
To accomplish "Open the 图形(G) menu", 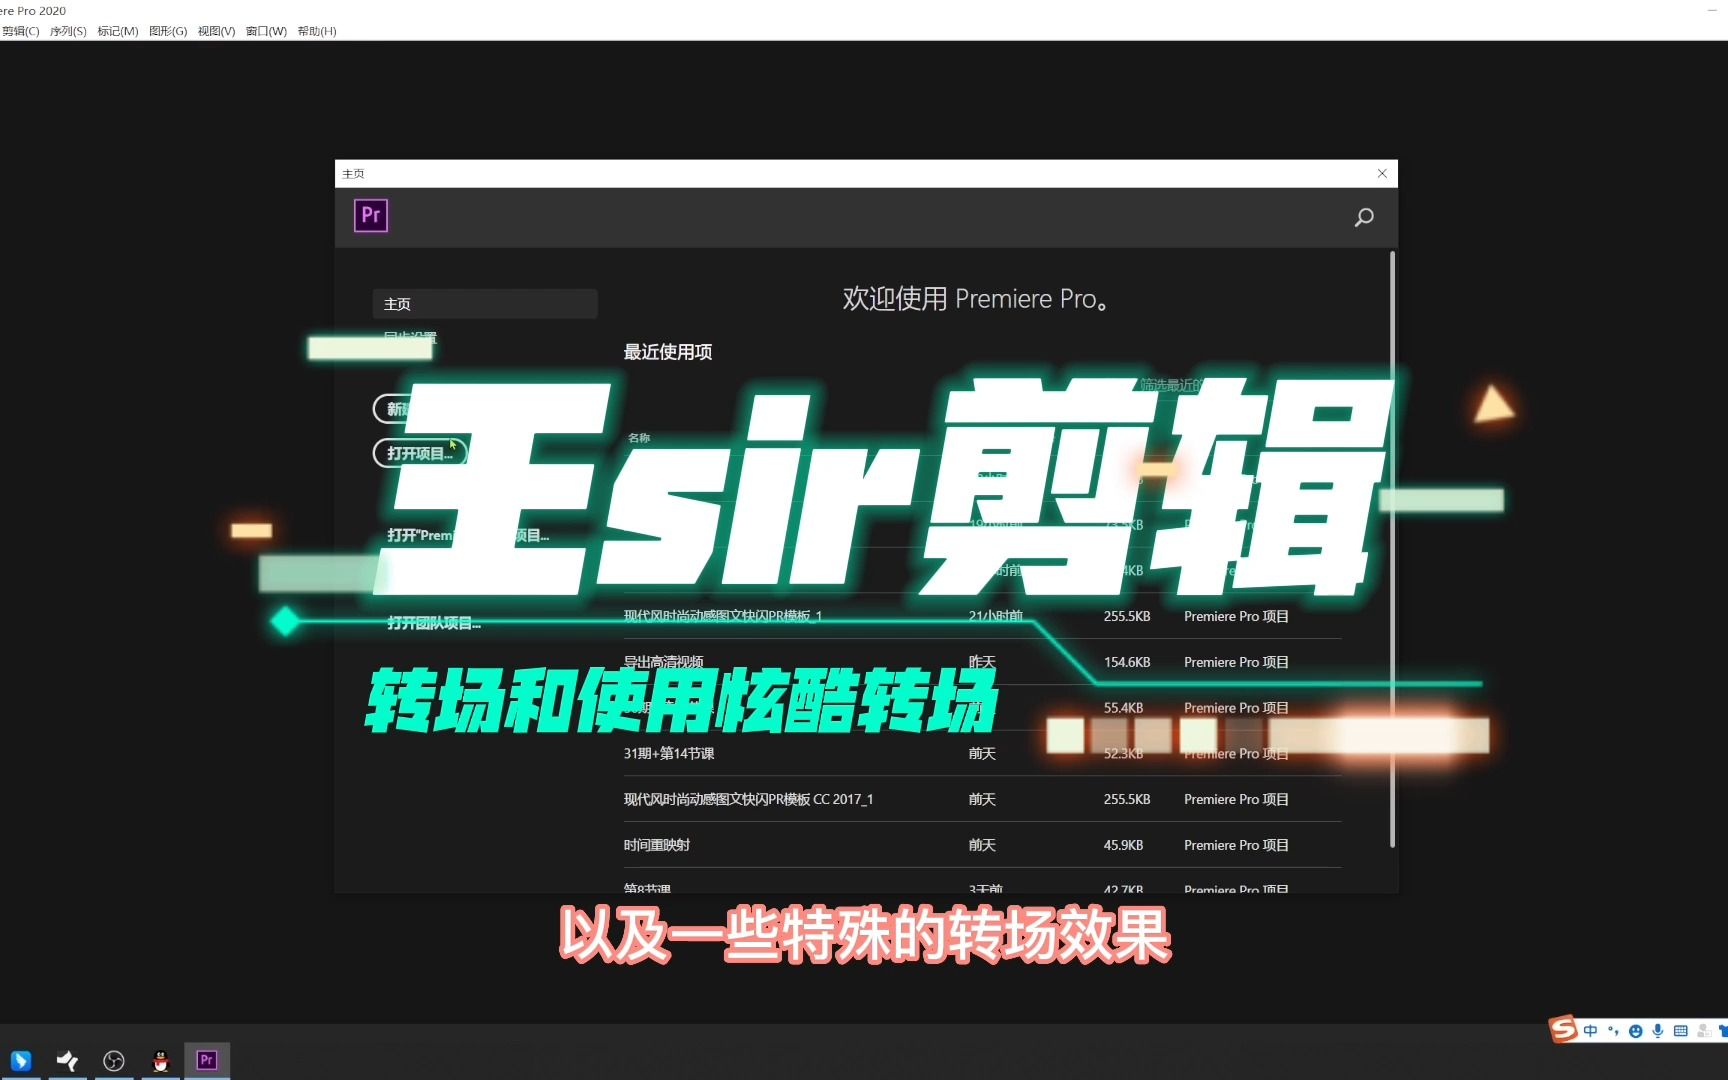I will coord(168,31).
